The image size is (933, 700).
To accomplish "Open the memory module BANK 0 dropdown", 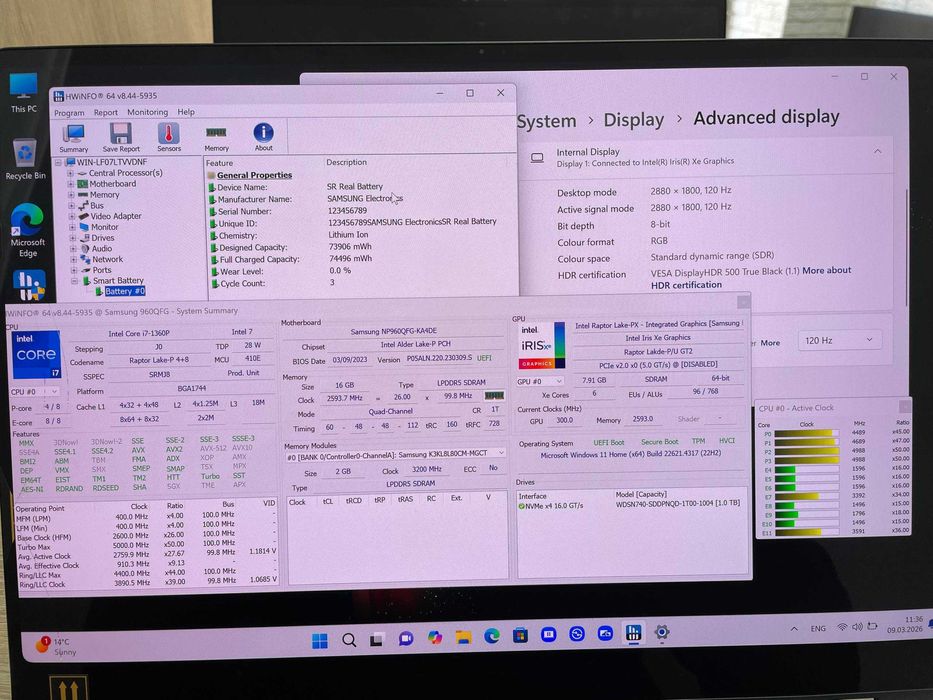I will [x=396, y=454].
